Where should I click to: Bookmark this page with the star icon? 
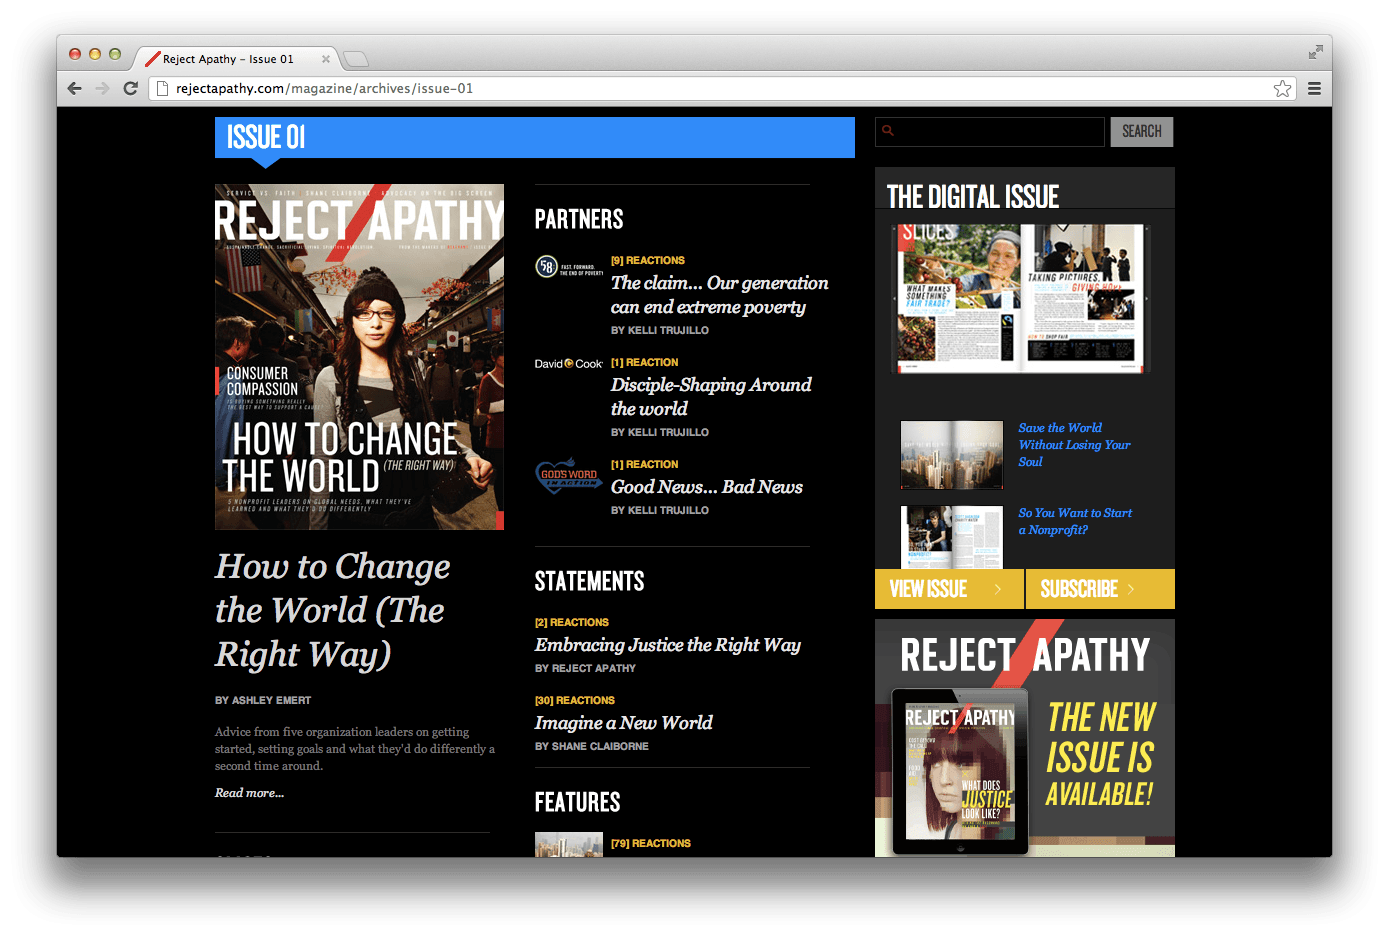click(x=1282, y=89)
